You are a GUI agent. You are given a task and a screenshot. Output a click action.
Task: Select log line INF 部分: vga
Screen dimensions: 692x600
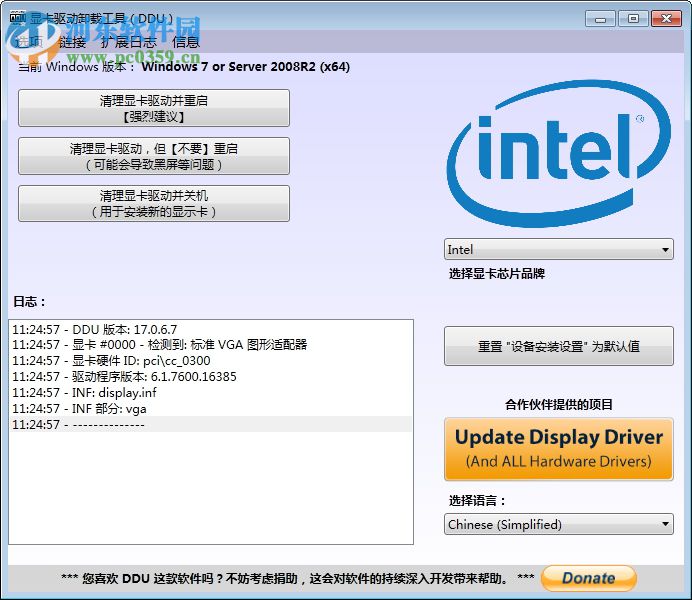210,409
